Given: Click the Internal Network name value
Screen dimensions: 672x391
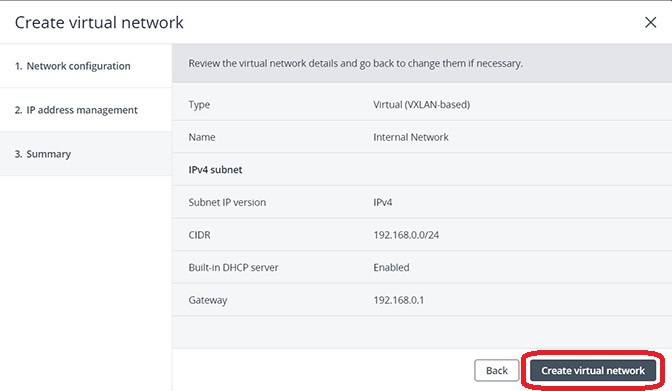Looking at the screenshot, I should click(x=411, y=137).
